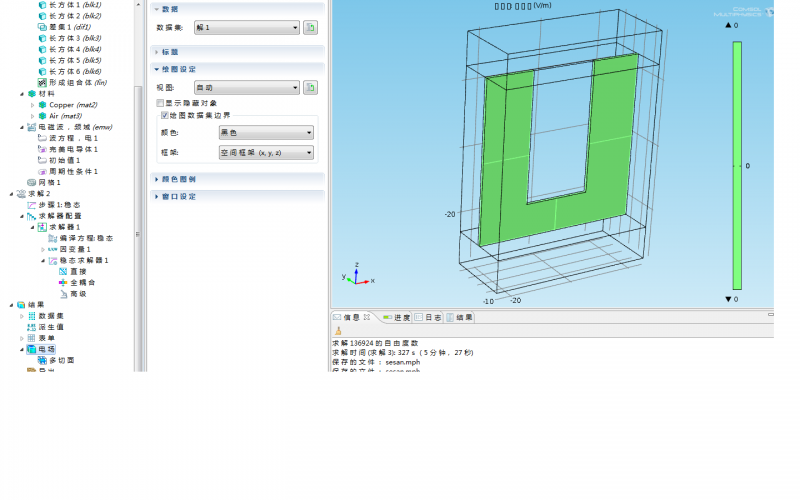Switch to the 结果 tab
800x500 pixels.
click(x=459, y=317)
